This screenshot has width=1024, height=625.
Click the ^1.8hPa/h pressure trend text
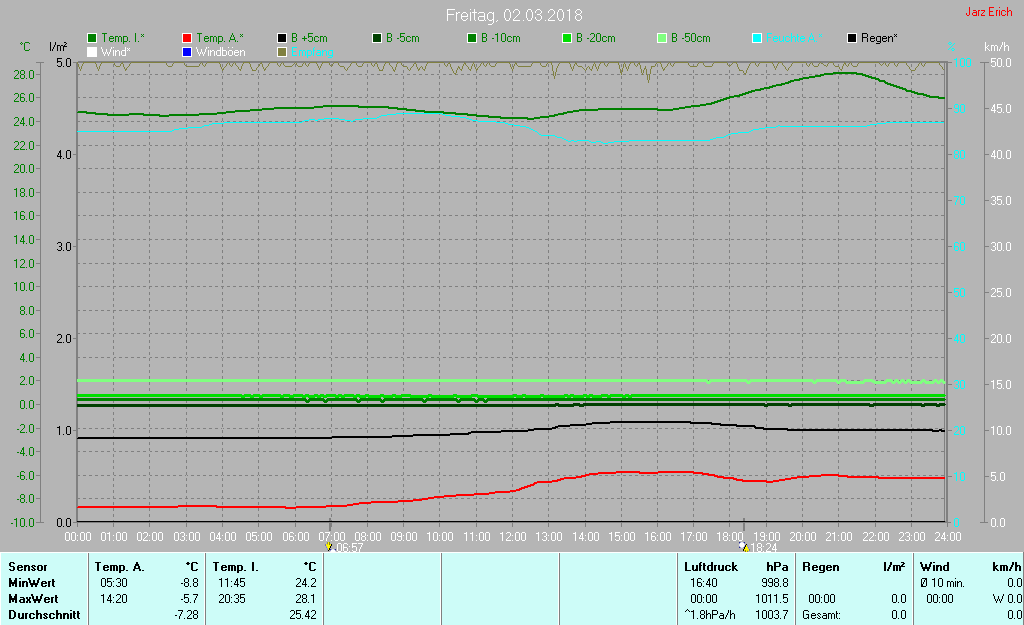709,615
